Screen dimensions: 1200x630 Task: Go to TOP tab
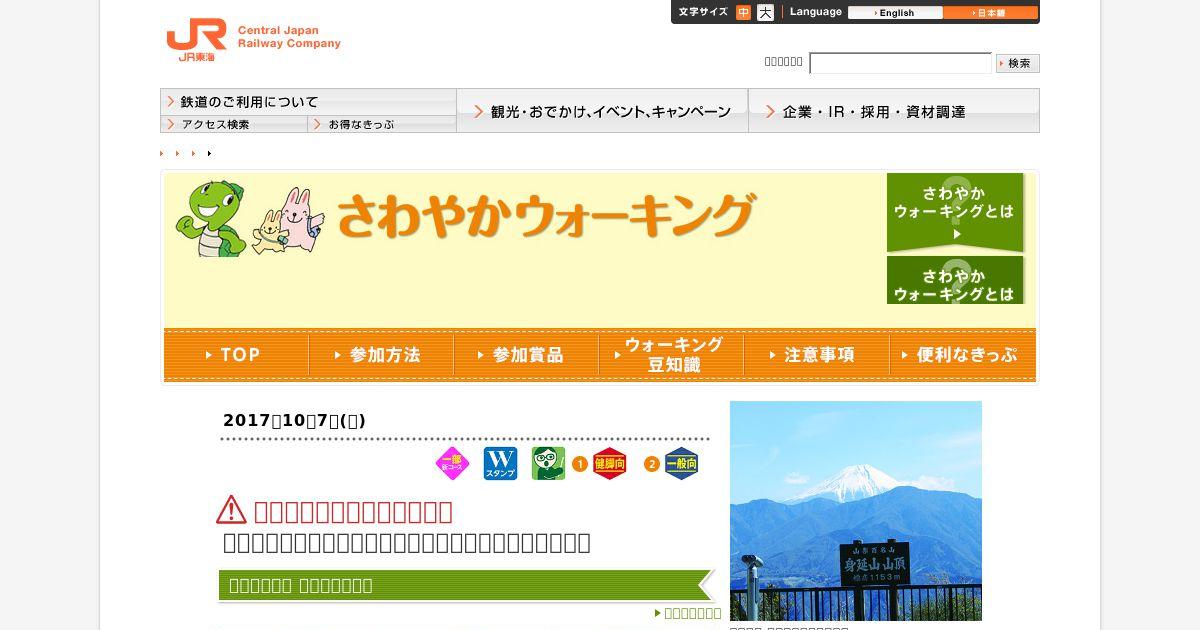[236, 355]
